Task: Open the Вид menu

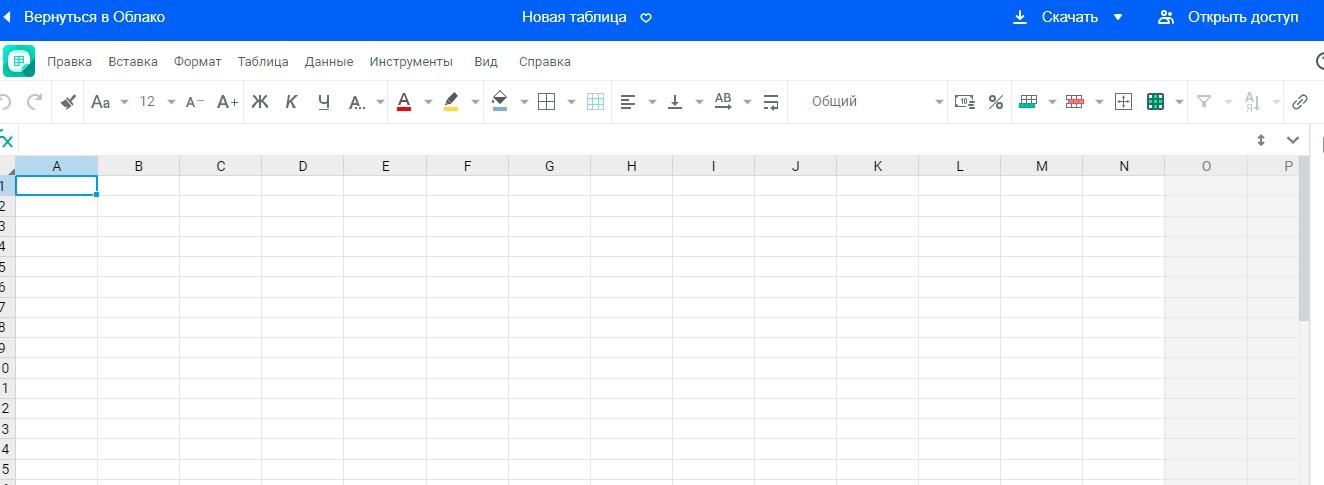Action: [x=486, y=62]
